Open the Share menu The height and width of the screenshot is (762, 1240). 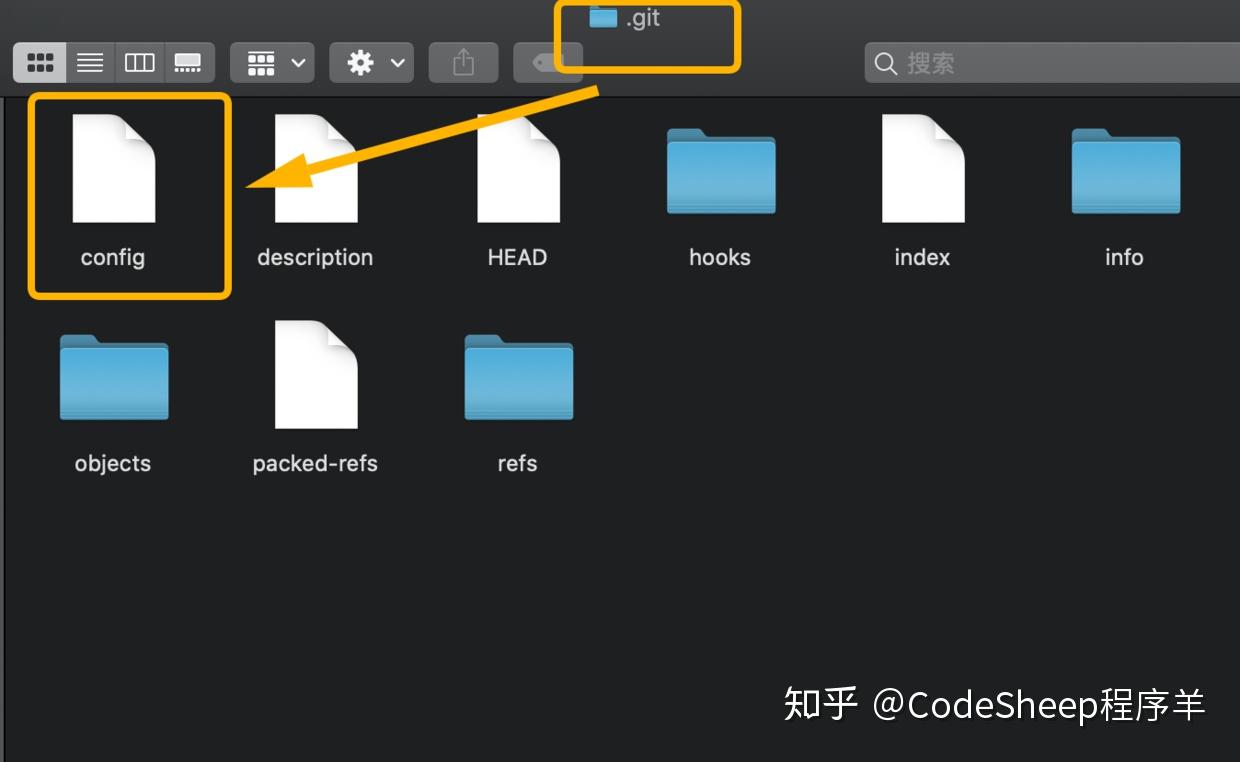tap(462, 62)
